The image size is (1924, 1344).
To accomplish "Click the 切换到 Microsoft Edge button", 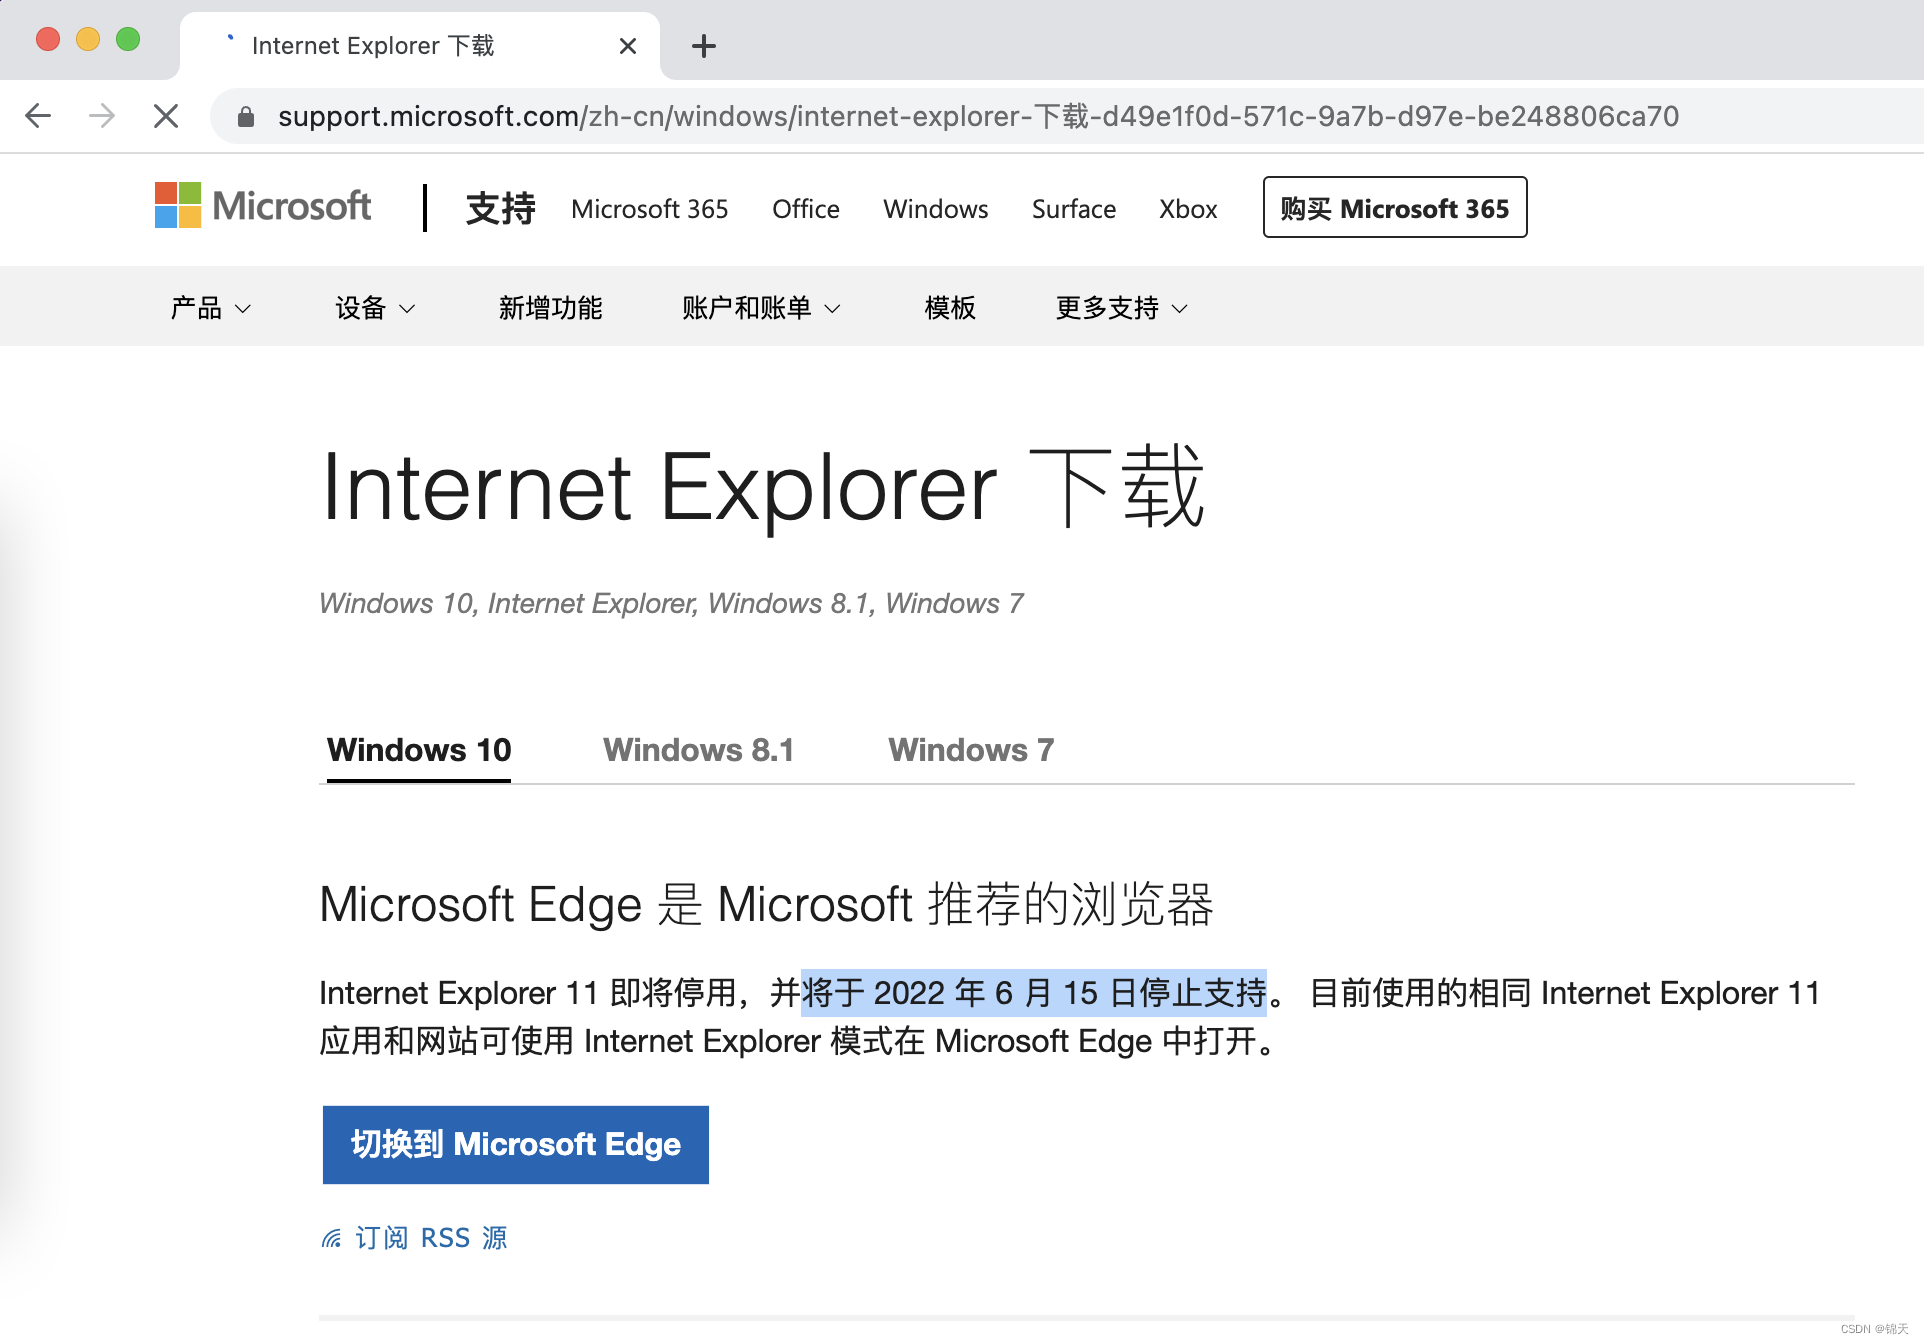I will (x=515, y=1144).
